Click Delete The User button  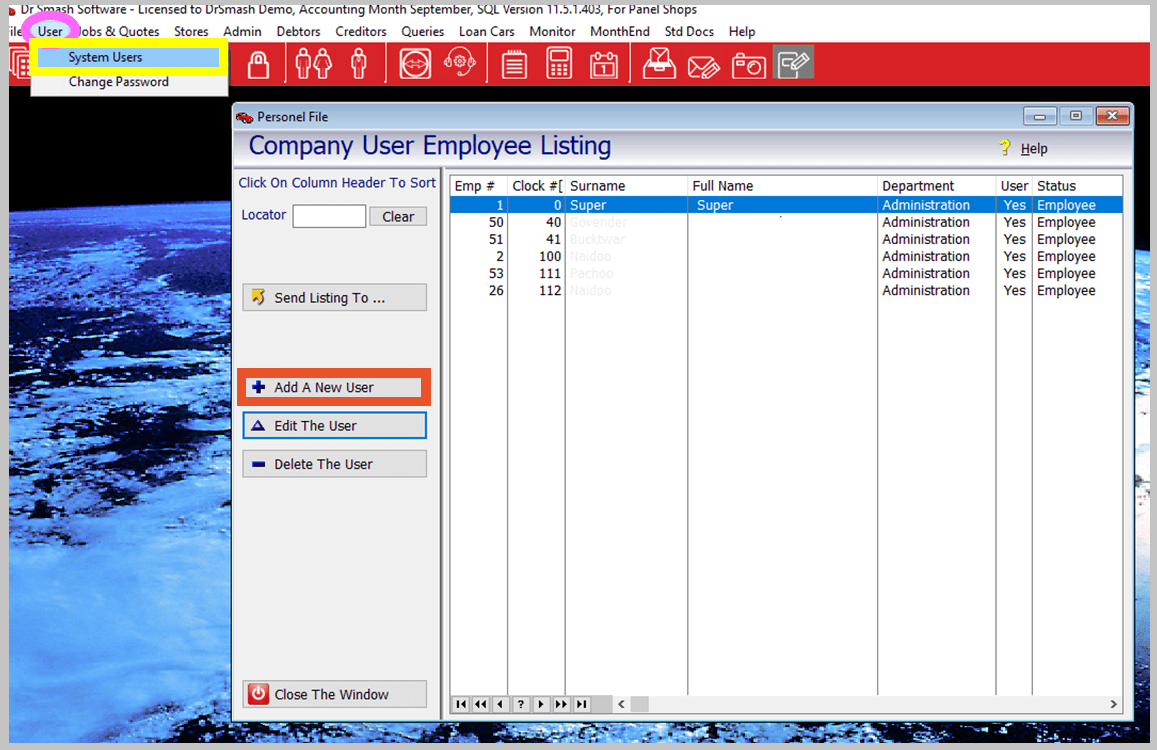pos(334,464)
